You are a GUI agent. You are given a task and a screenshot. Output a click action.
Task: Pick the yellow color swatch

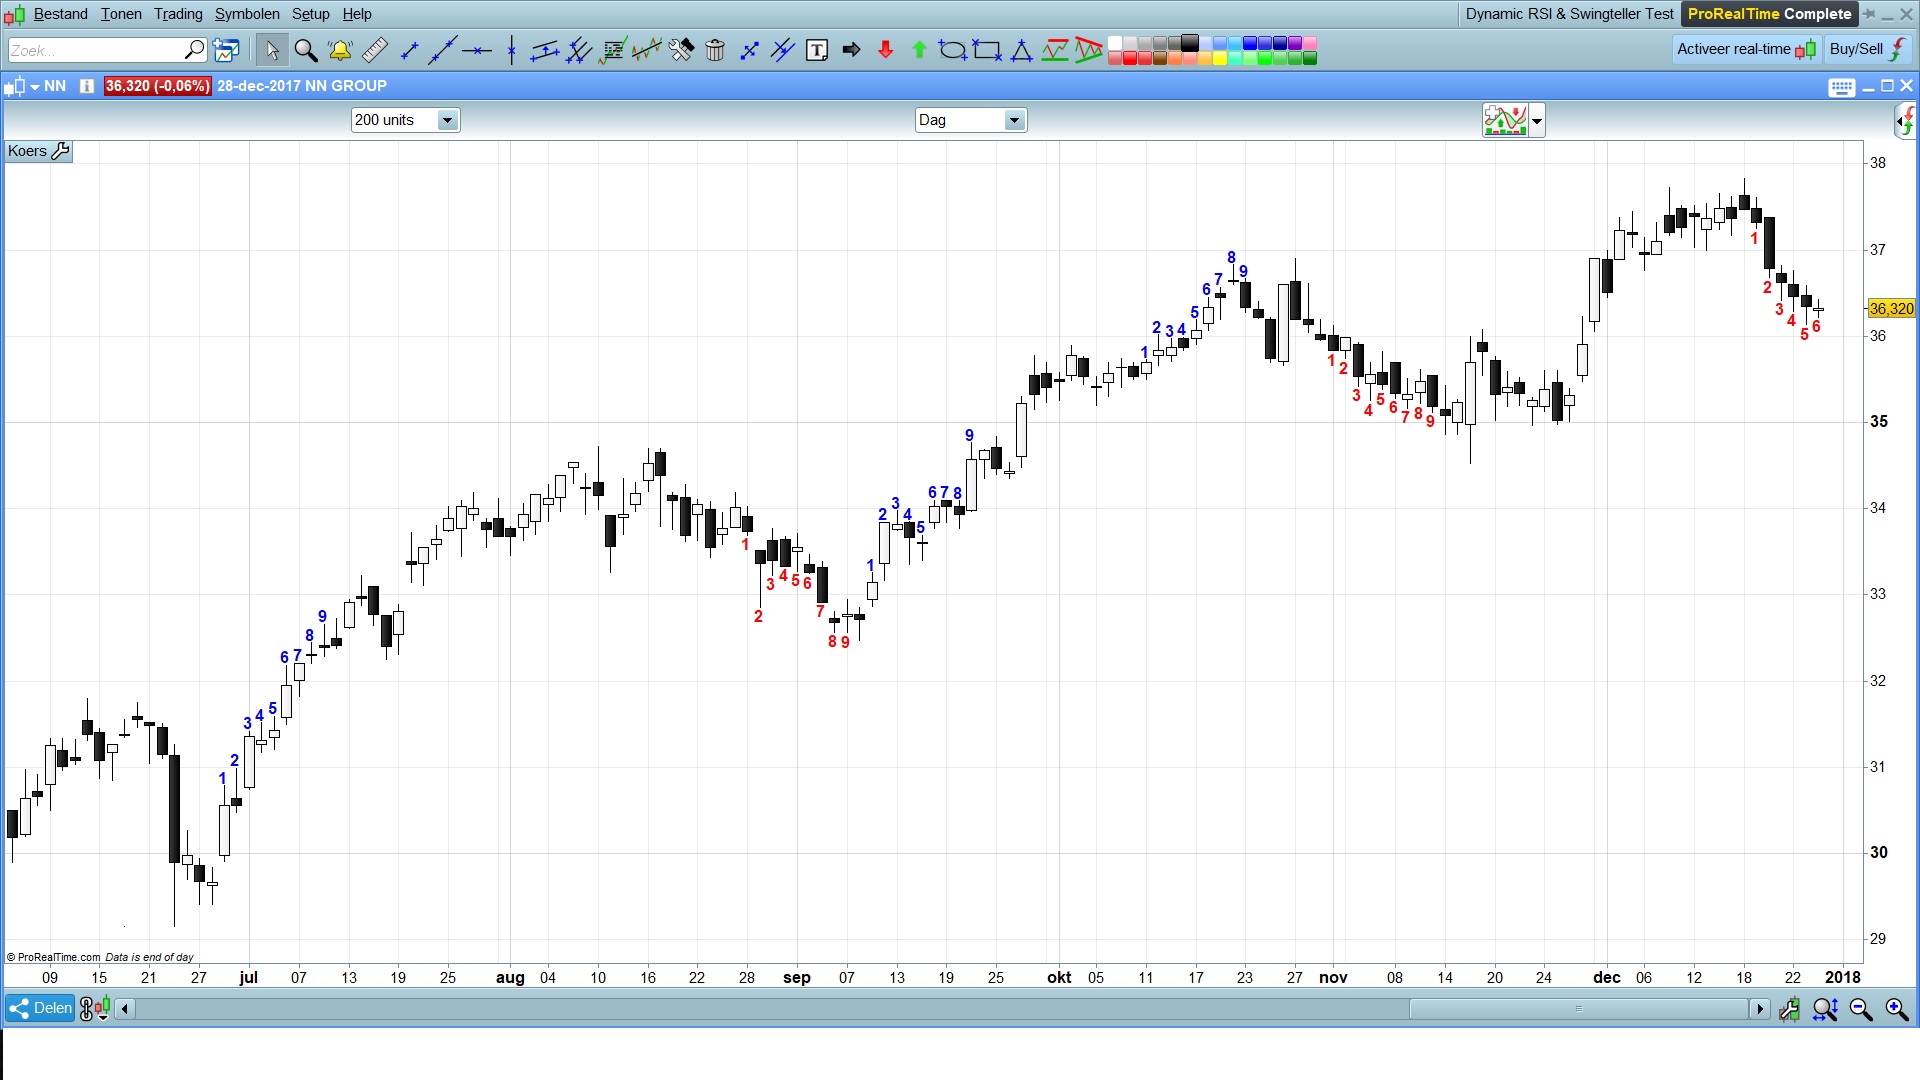coord(1219,58)
